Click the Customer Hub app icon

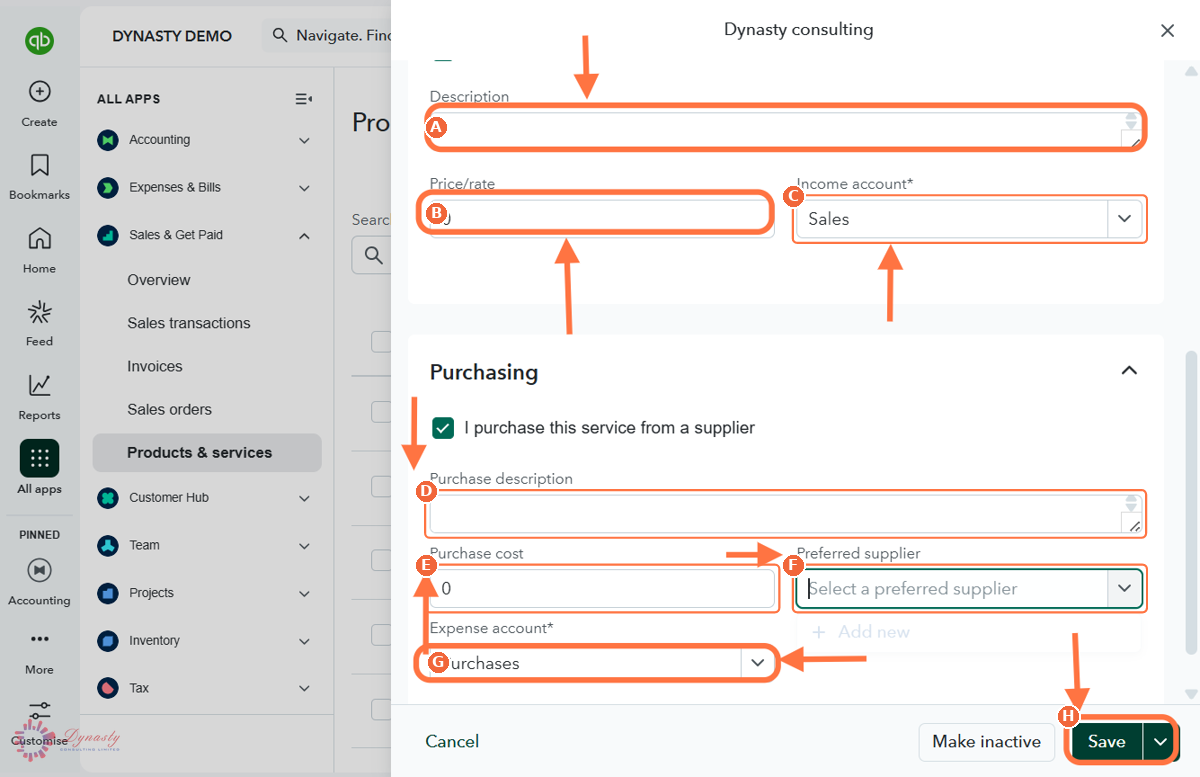click(x=108, y=497)
